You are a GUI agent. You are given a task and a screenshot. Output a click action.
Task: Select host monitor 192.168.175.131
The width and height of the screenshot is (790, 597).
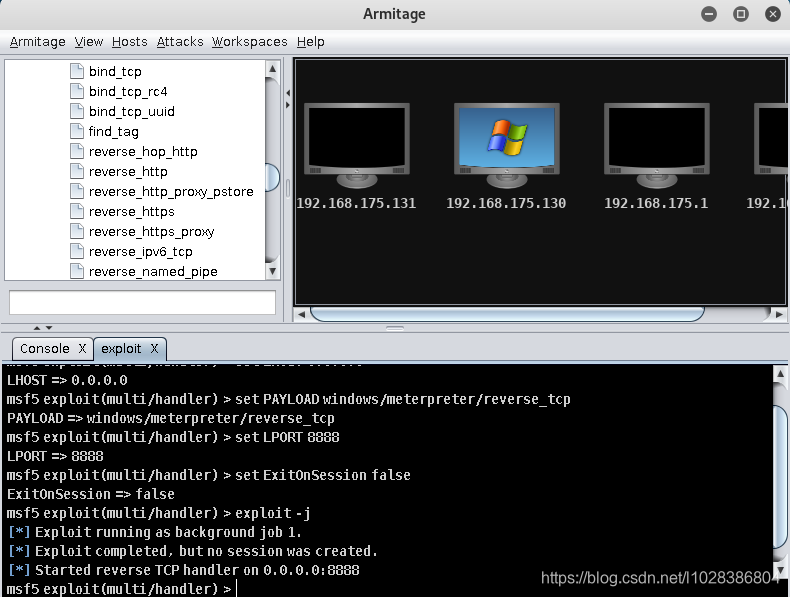[357, 146]
